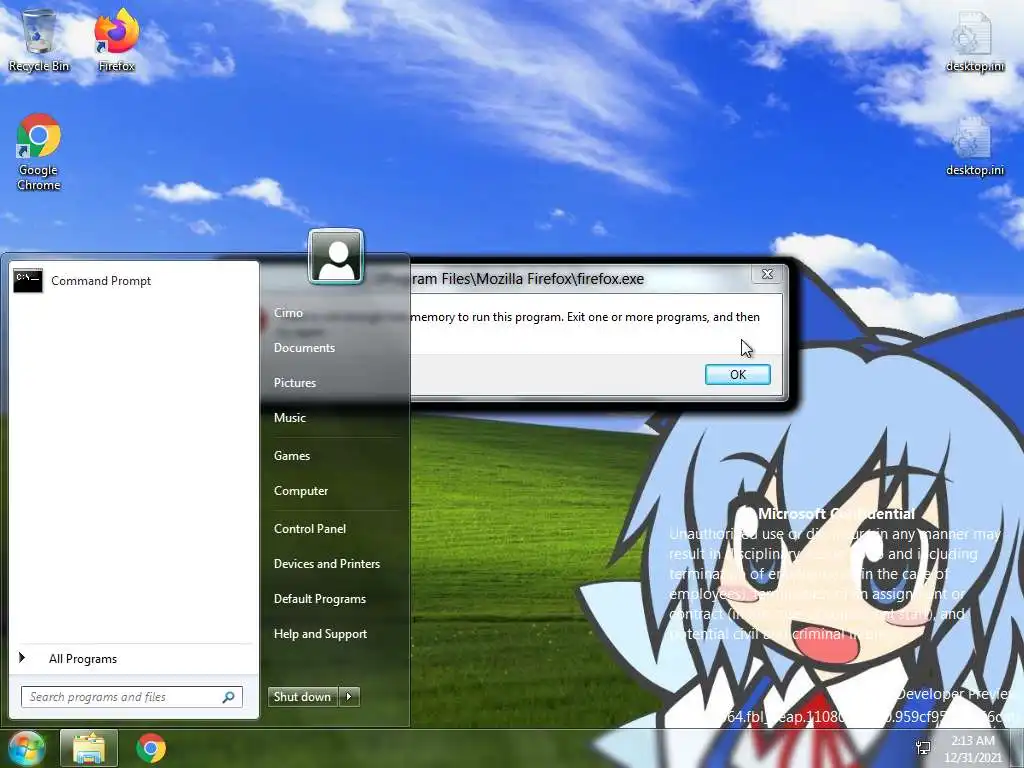This screenshot has height=768, width=1024.
Task: Click the taskbar clock showing 2:13 AM
Action: click(972, 749)
